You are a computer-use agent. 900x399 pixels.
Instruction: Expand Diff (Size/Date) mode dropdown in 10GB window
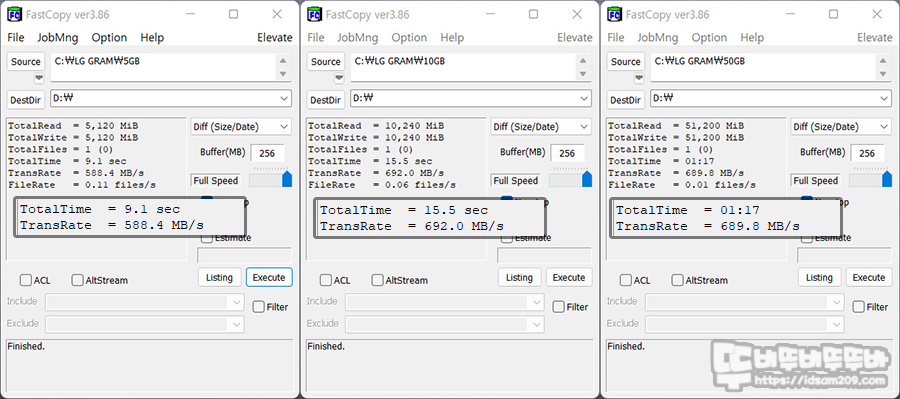[x=541, y=127]
